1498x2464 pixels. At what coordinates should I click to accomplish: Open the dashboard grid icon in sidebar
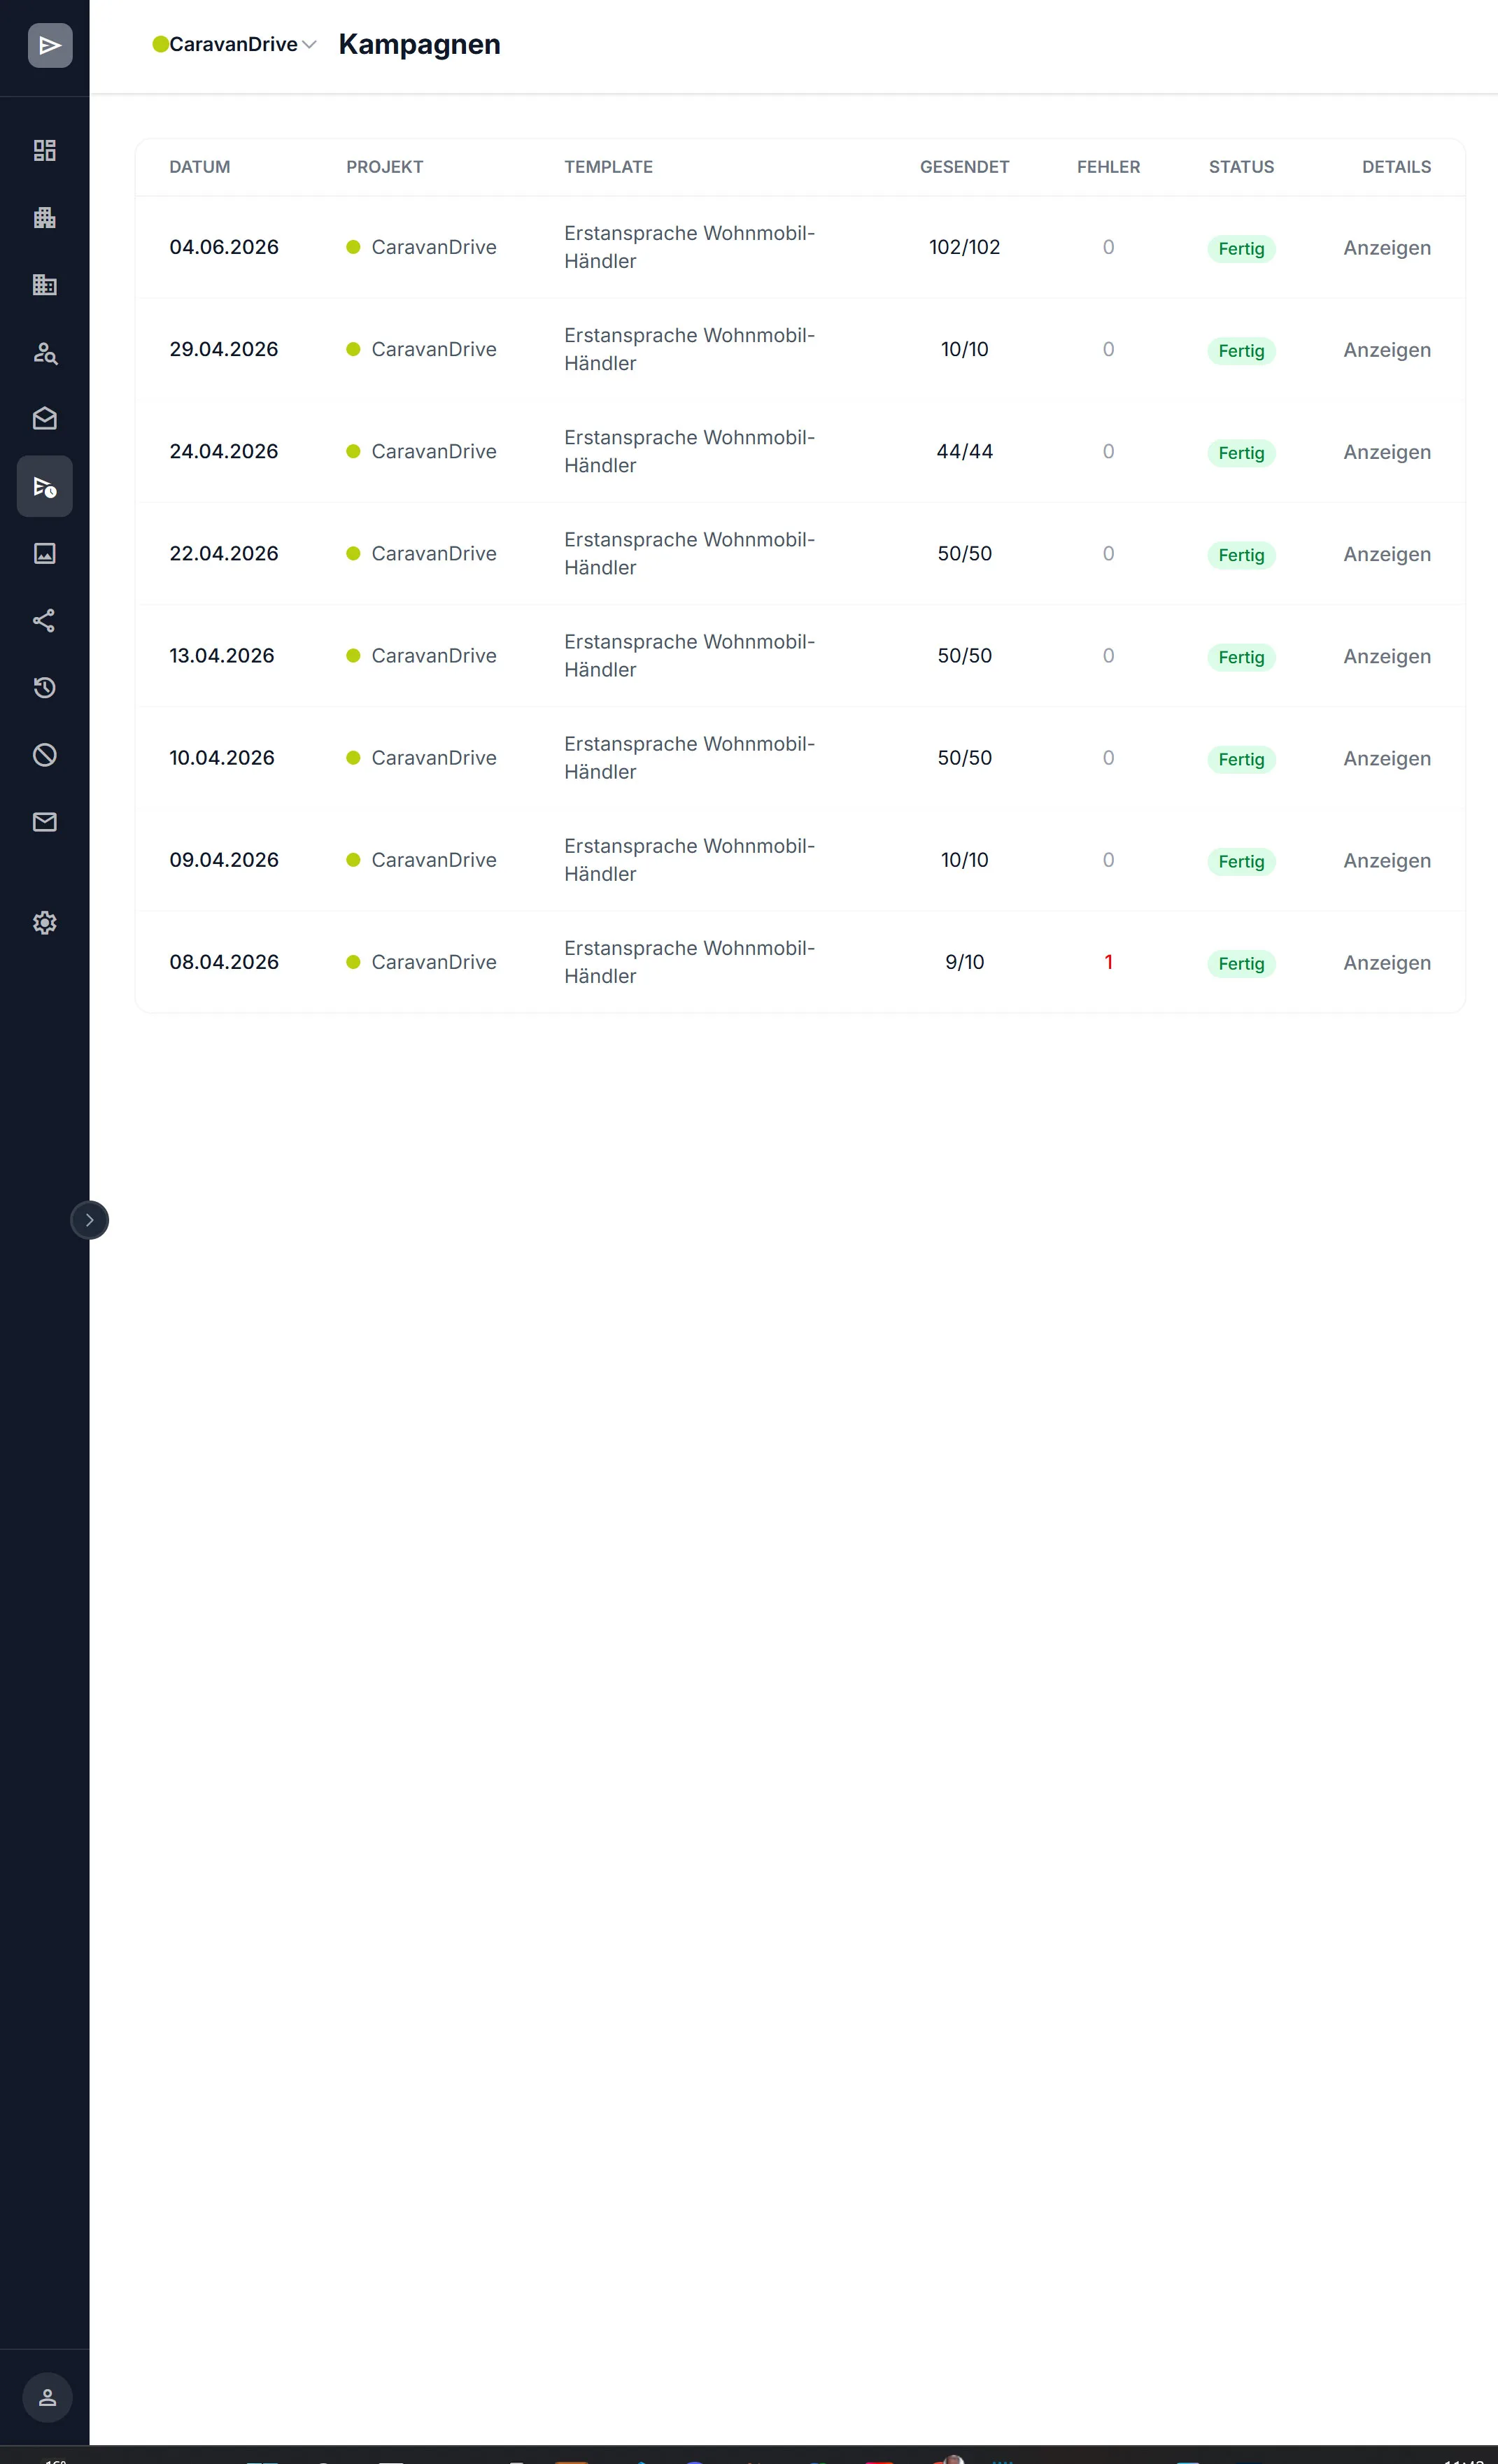pos(45,150)
